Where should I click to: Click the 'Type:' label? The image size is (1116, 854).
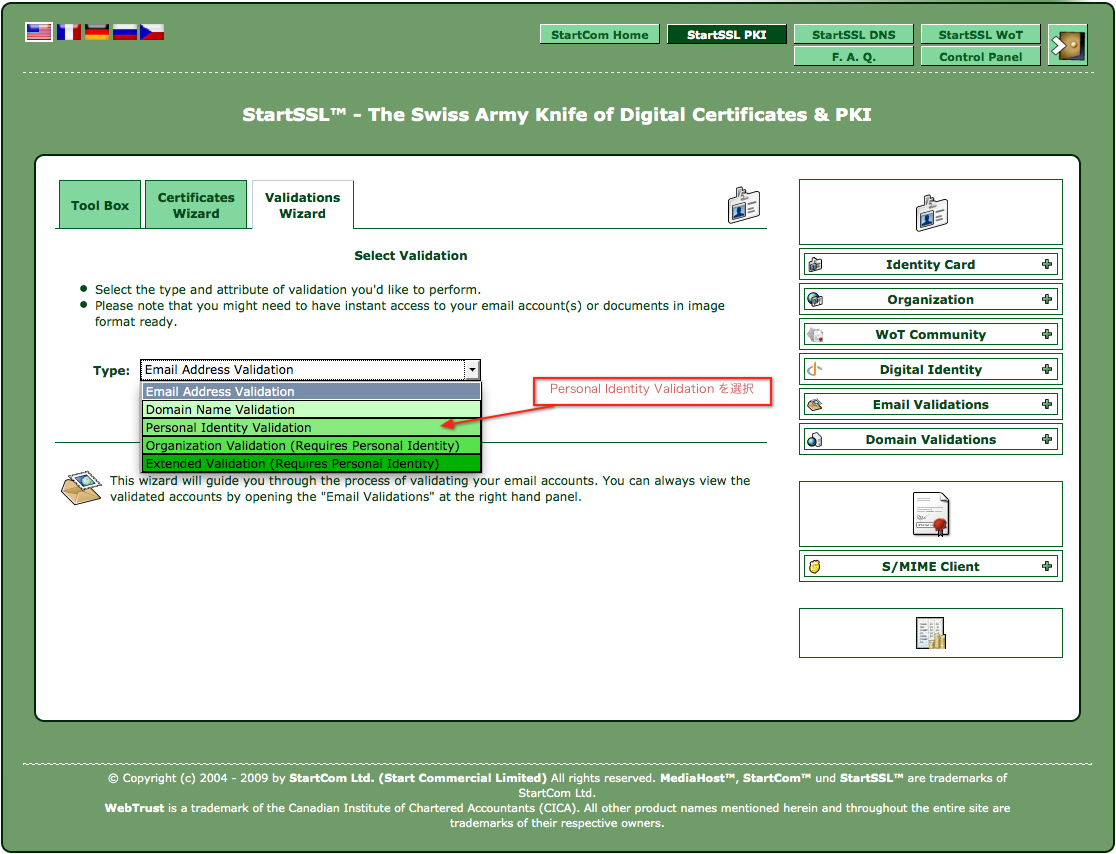pyautogui.click(x=111, y=371)
